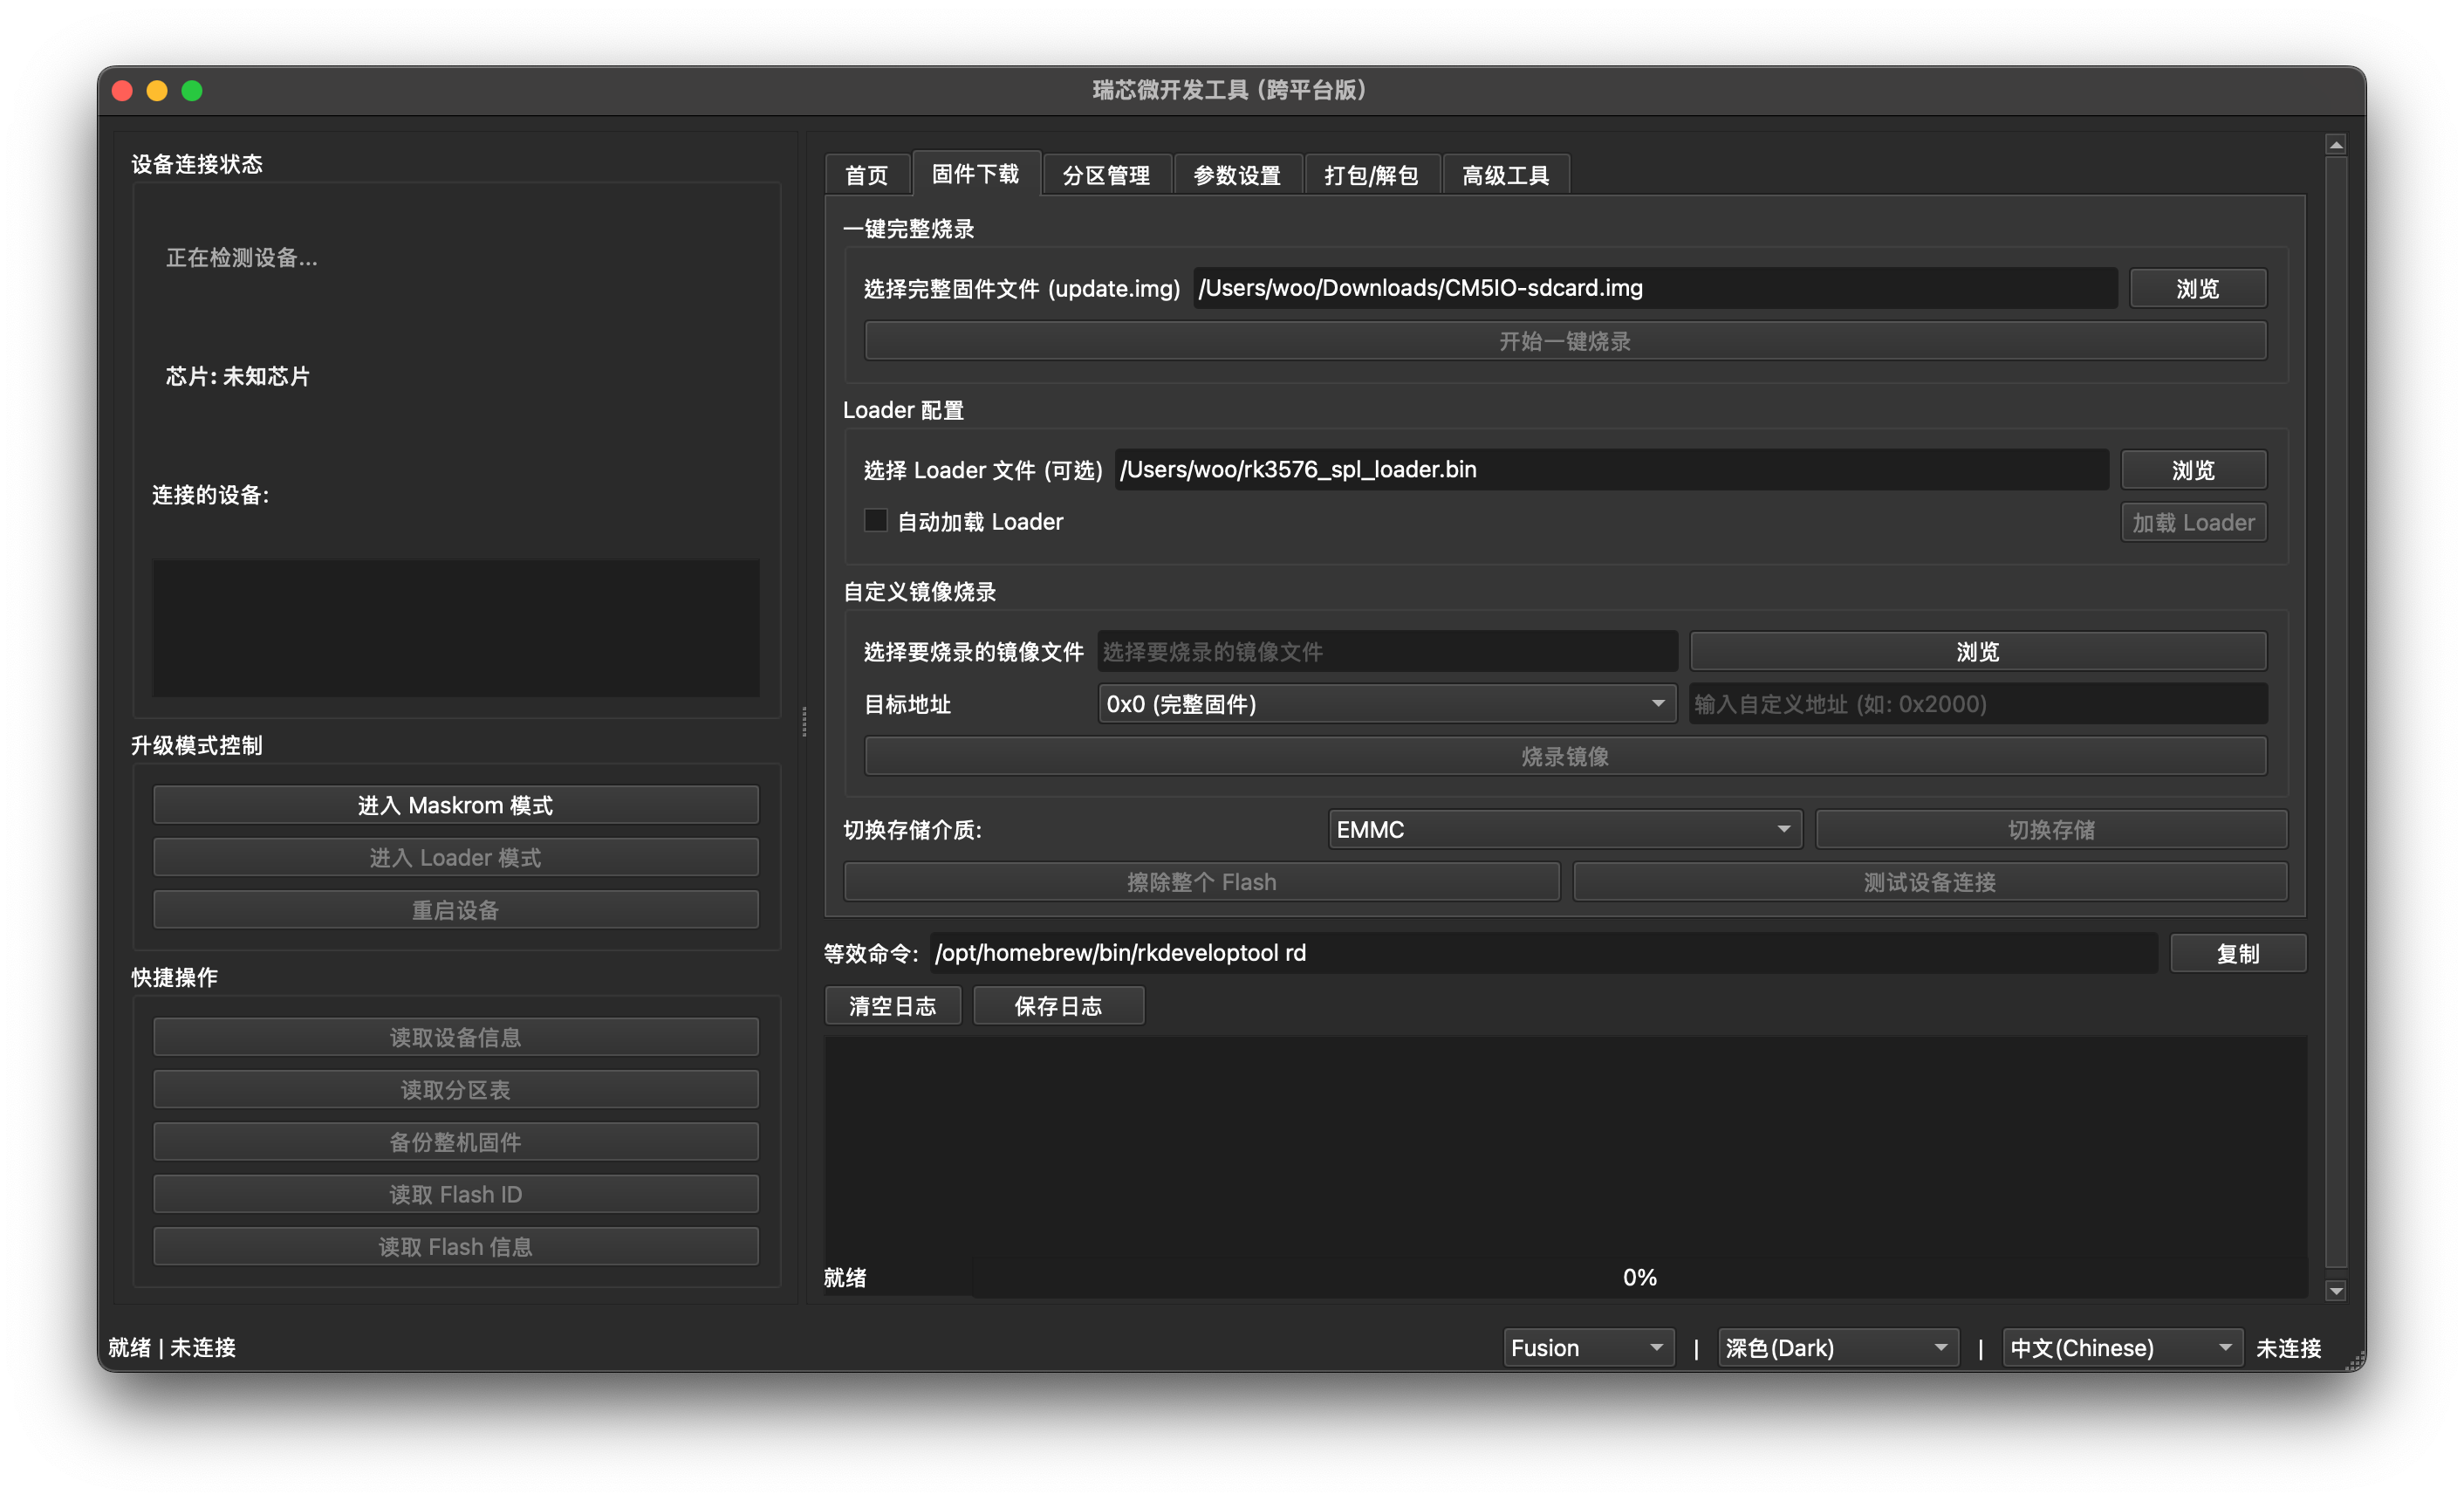Switch to the 首页 tab

click(867, 175)
